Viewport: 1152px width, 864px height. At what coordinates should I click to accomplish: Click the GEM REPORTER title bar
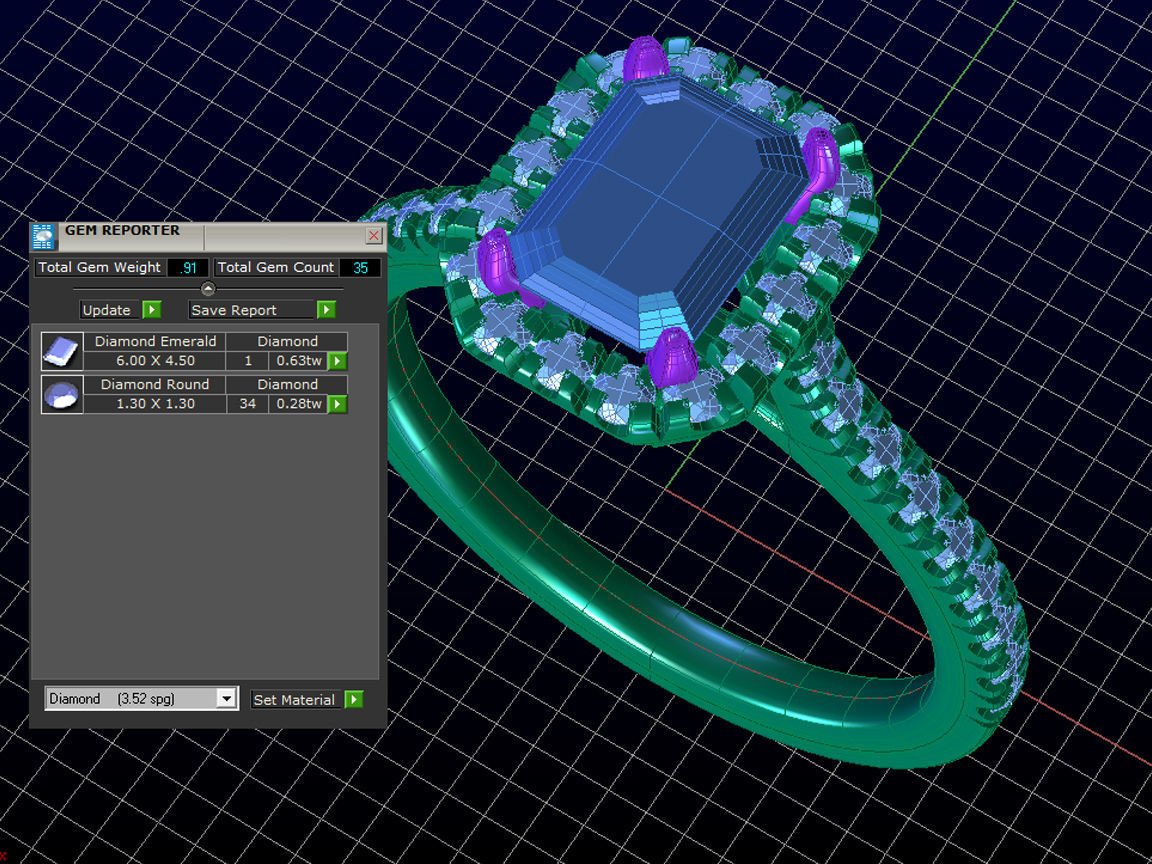coord(209,237)
